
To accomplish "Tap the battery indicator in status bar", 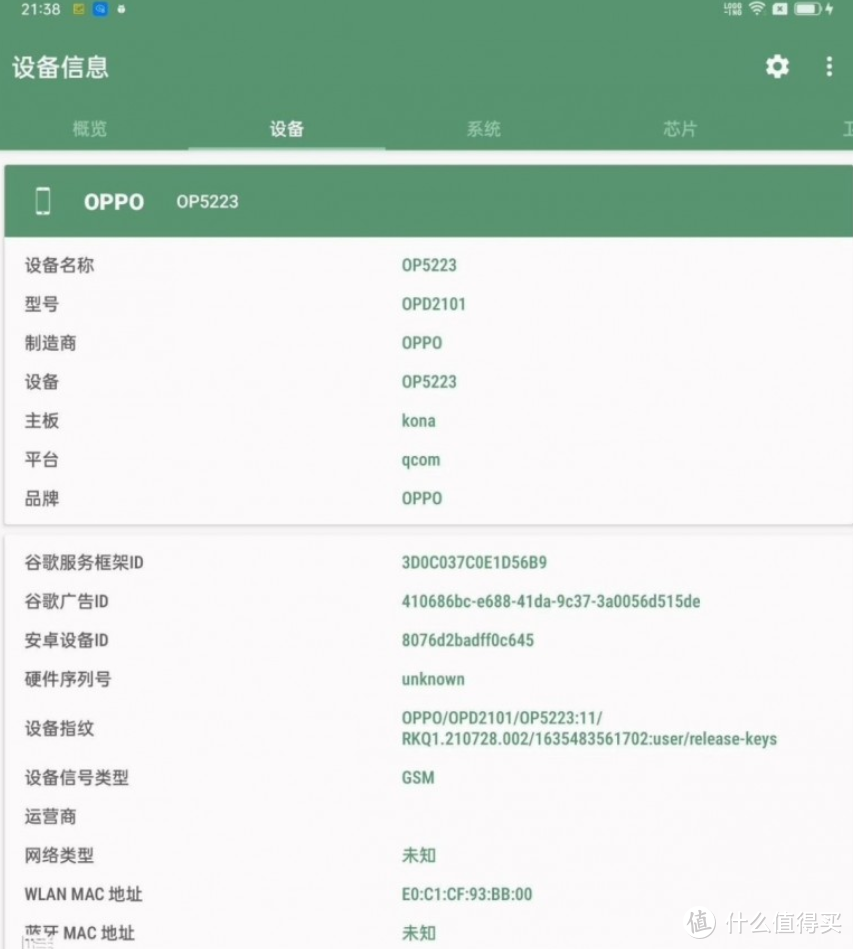I will coord(807,10).
